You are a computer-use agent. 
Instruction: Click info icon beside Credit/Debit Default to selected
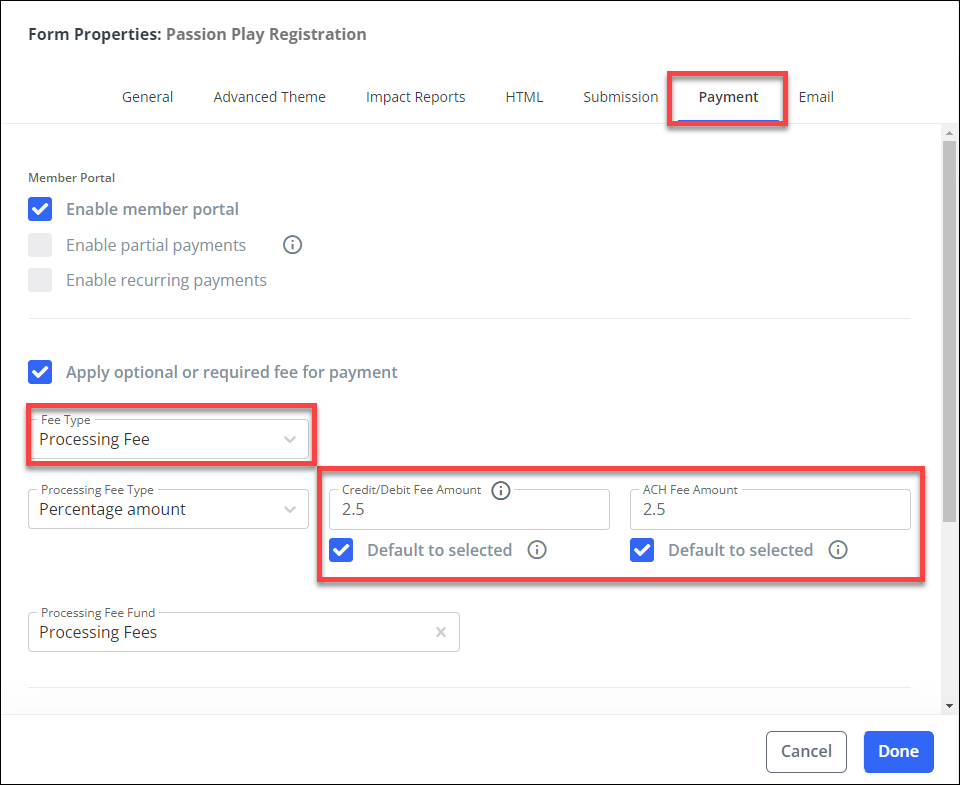click(537, 550)
